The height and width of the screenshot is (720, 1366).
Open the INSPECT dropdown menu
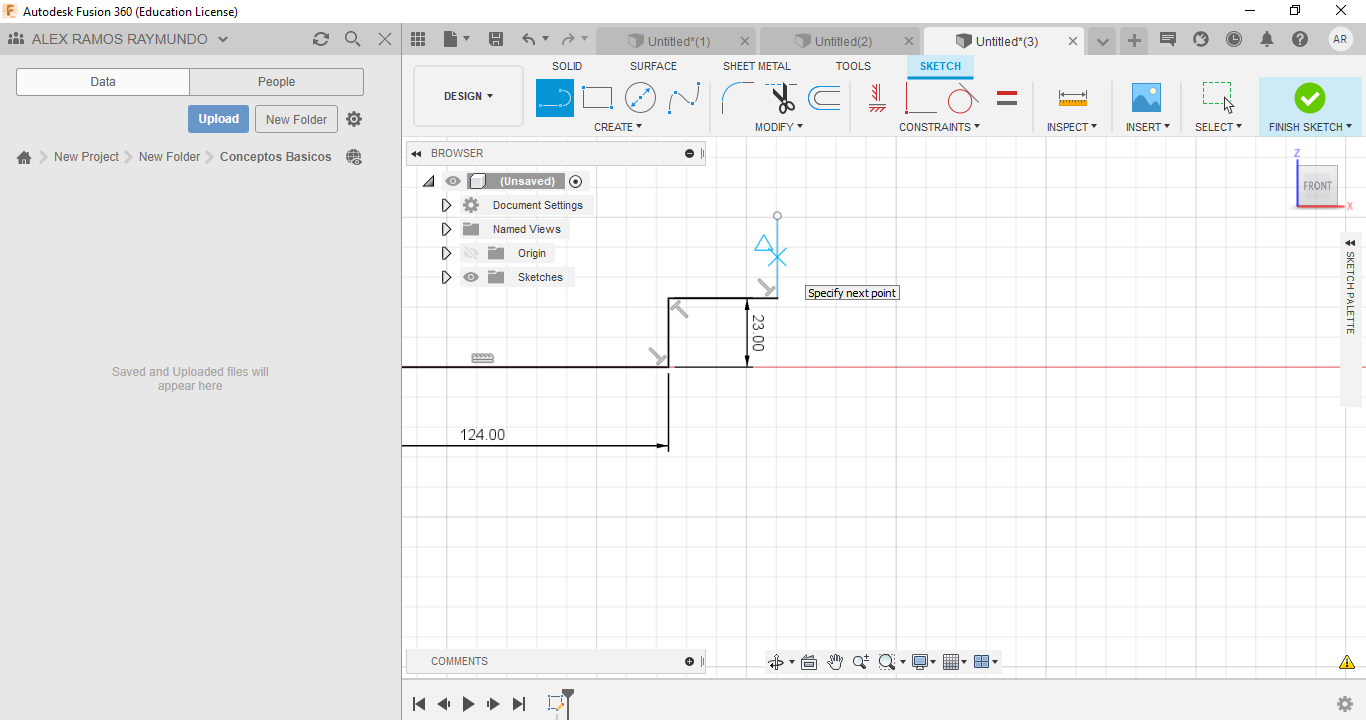coord(1072,127)
